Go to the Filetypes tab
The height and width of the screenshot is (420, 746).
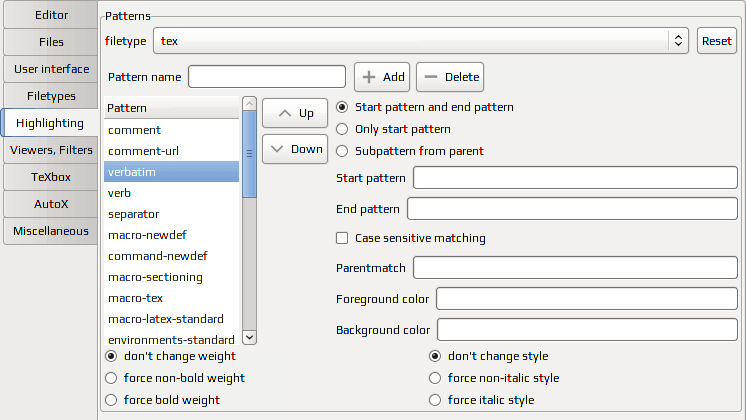[51, 96]
